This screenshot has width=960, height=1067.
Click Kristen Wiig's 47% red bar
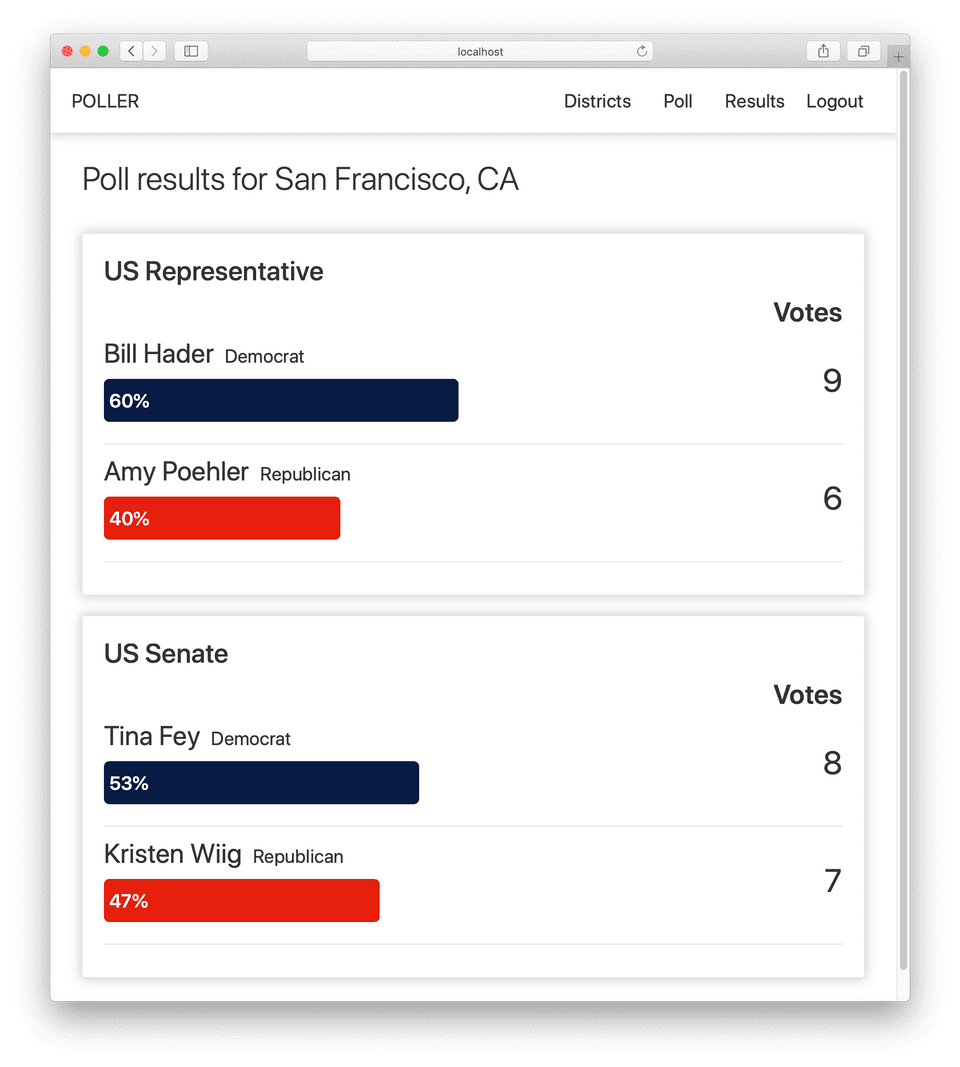pyautogui.click(x=242, y=900)
